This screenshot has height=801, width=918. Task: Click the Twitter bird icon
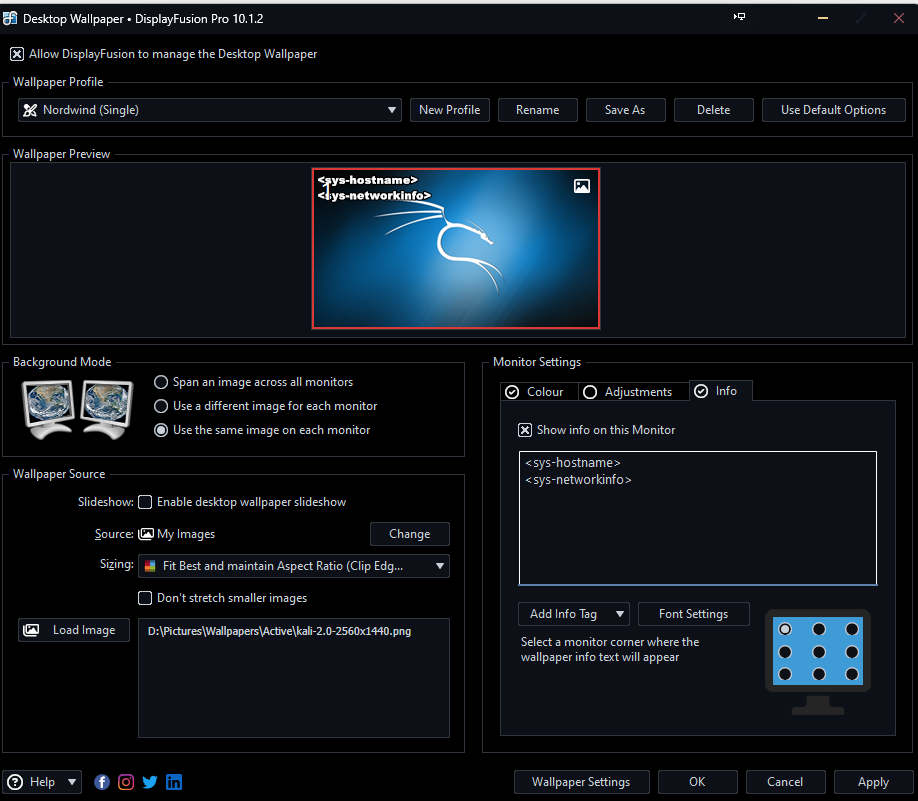[150, 782]
